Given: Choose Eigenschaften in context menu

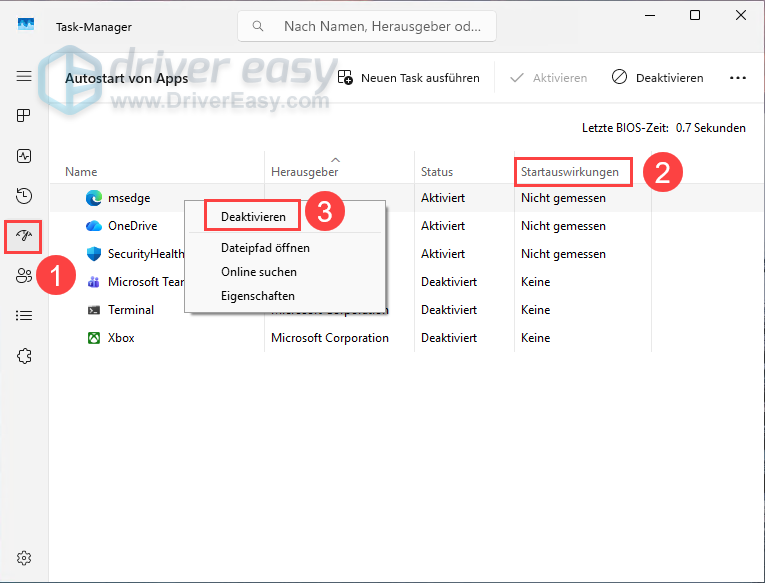Looking at the screenshot, I should point(258,296).
